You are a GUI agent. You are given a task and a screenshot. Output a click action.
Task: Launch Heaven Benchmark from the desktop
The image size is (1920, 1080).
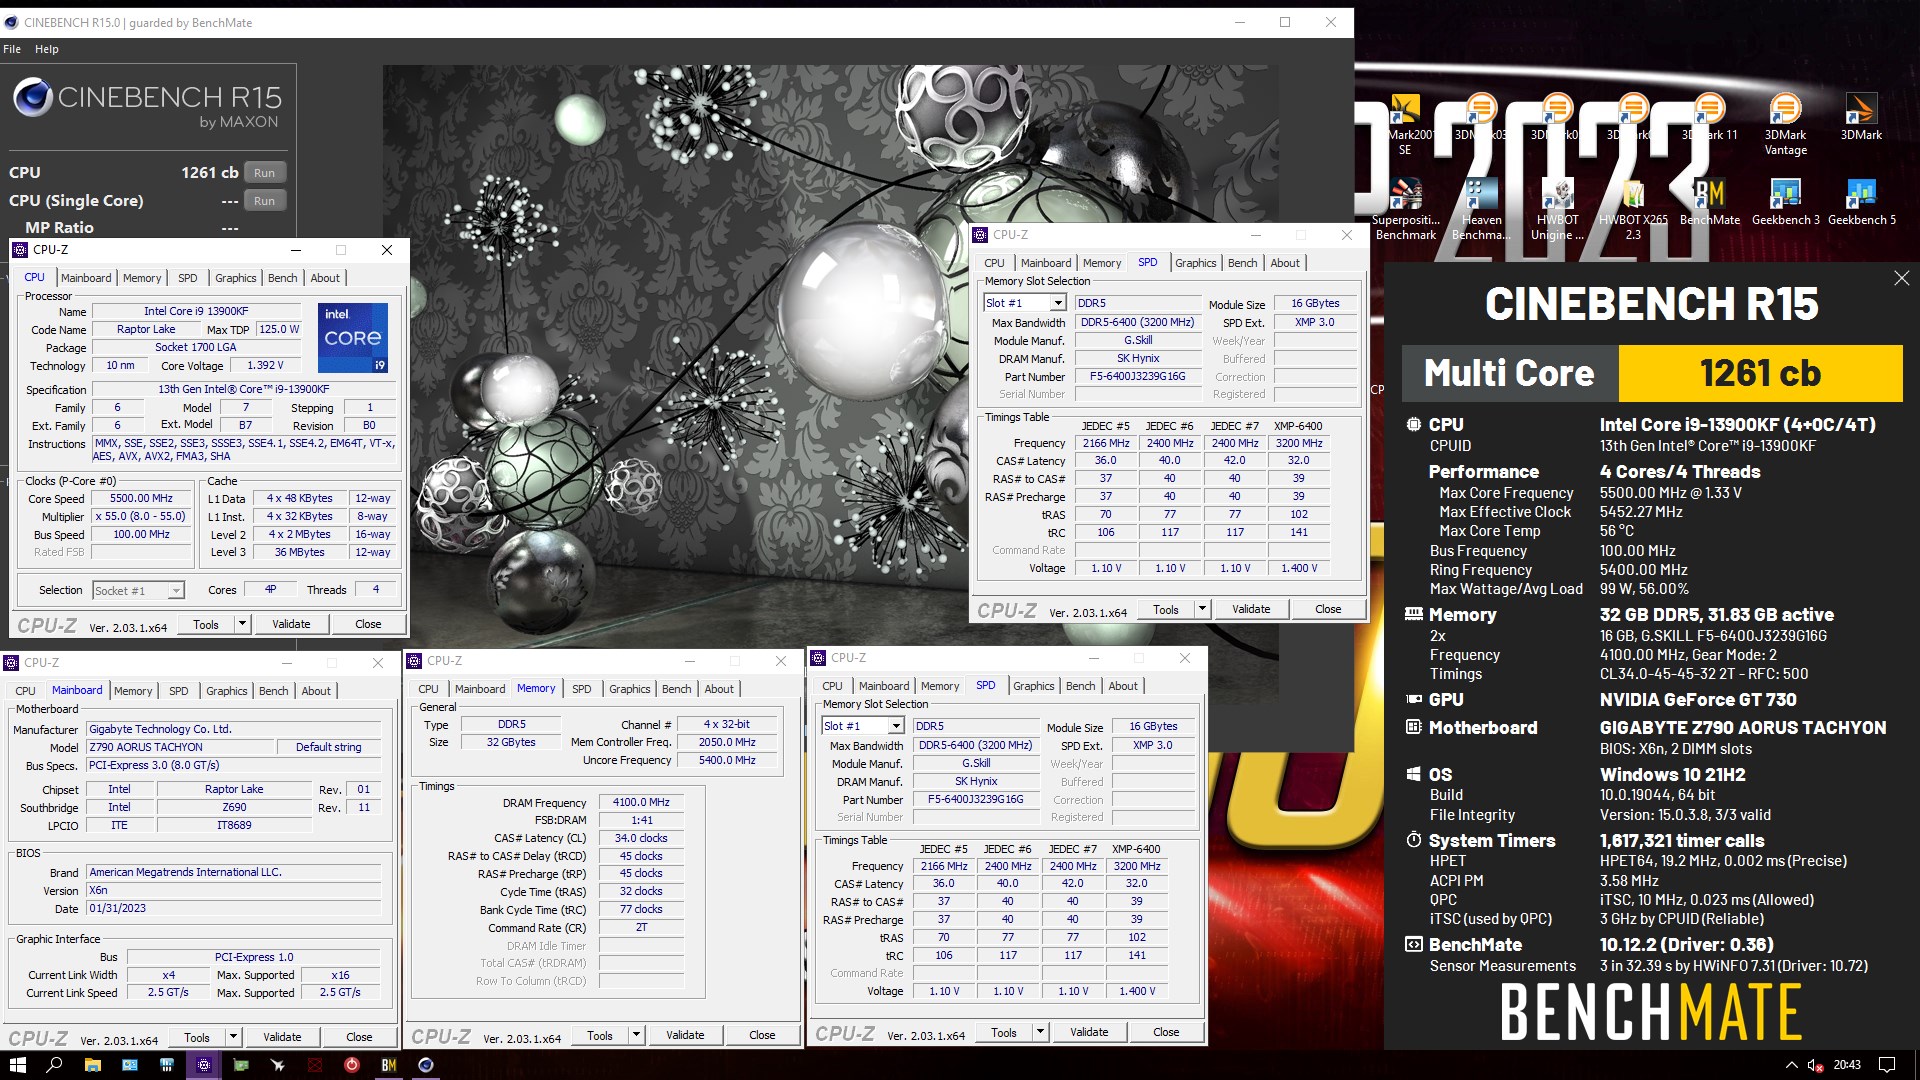1481,208
